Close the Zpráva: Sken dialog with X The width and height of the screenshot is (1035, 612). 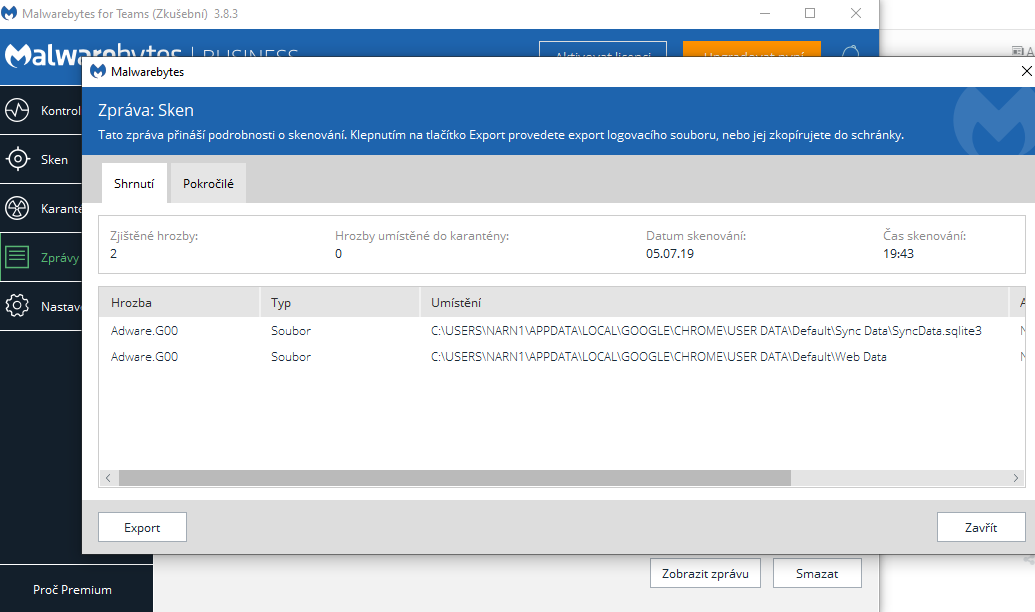(1026, 71)
